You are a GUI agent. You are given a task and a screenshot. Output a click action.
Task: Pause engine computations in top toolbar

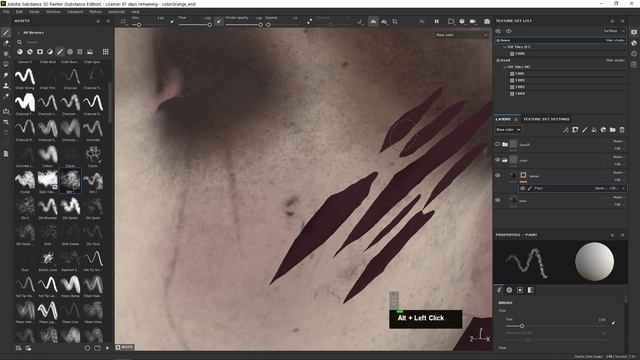(x=436, y=21)
